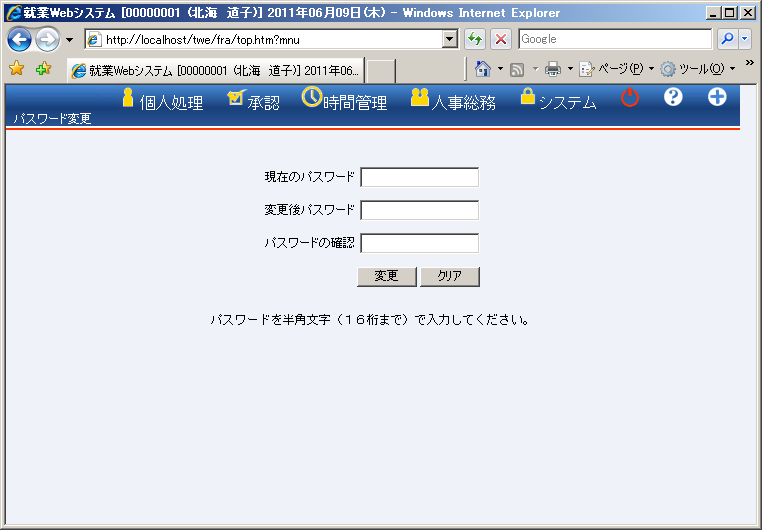This screenshot has width=762, height=530.
Task: Focus the パスワードの確認 field
Action: (419, 243)
